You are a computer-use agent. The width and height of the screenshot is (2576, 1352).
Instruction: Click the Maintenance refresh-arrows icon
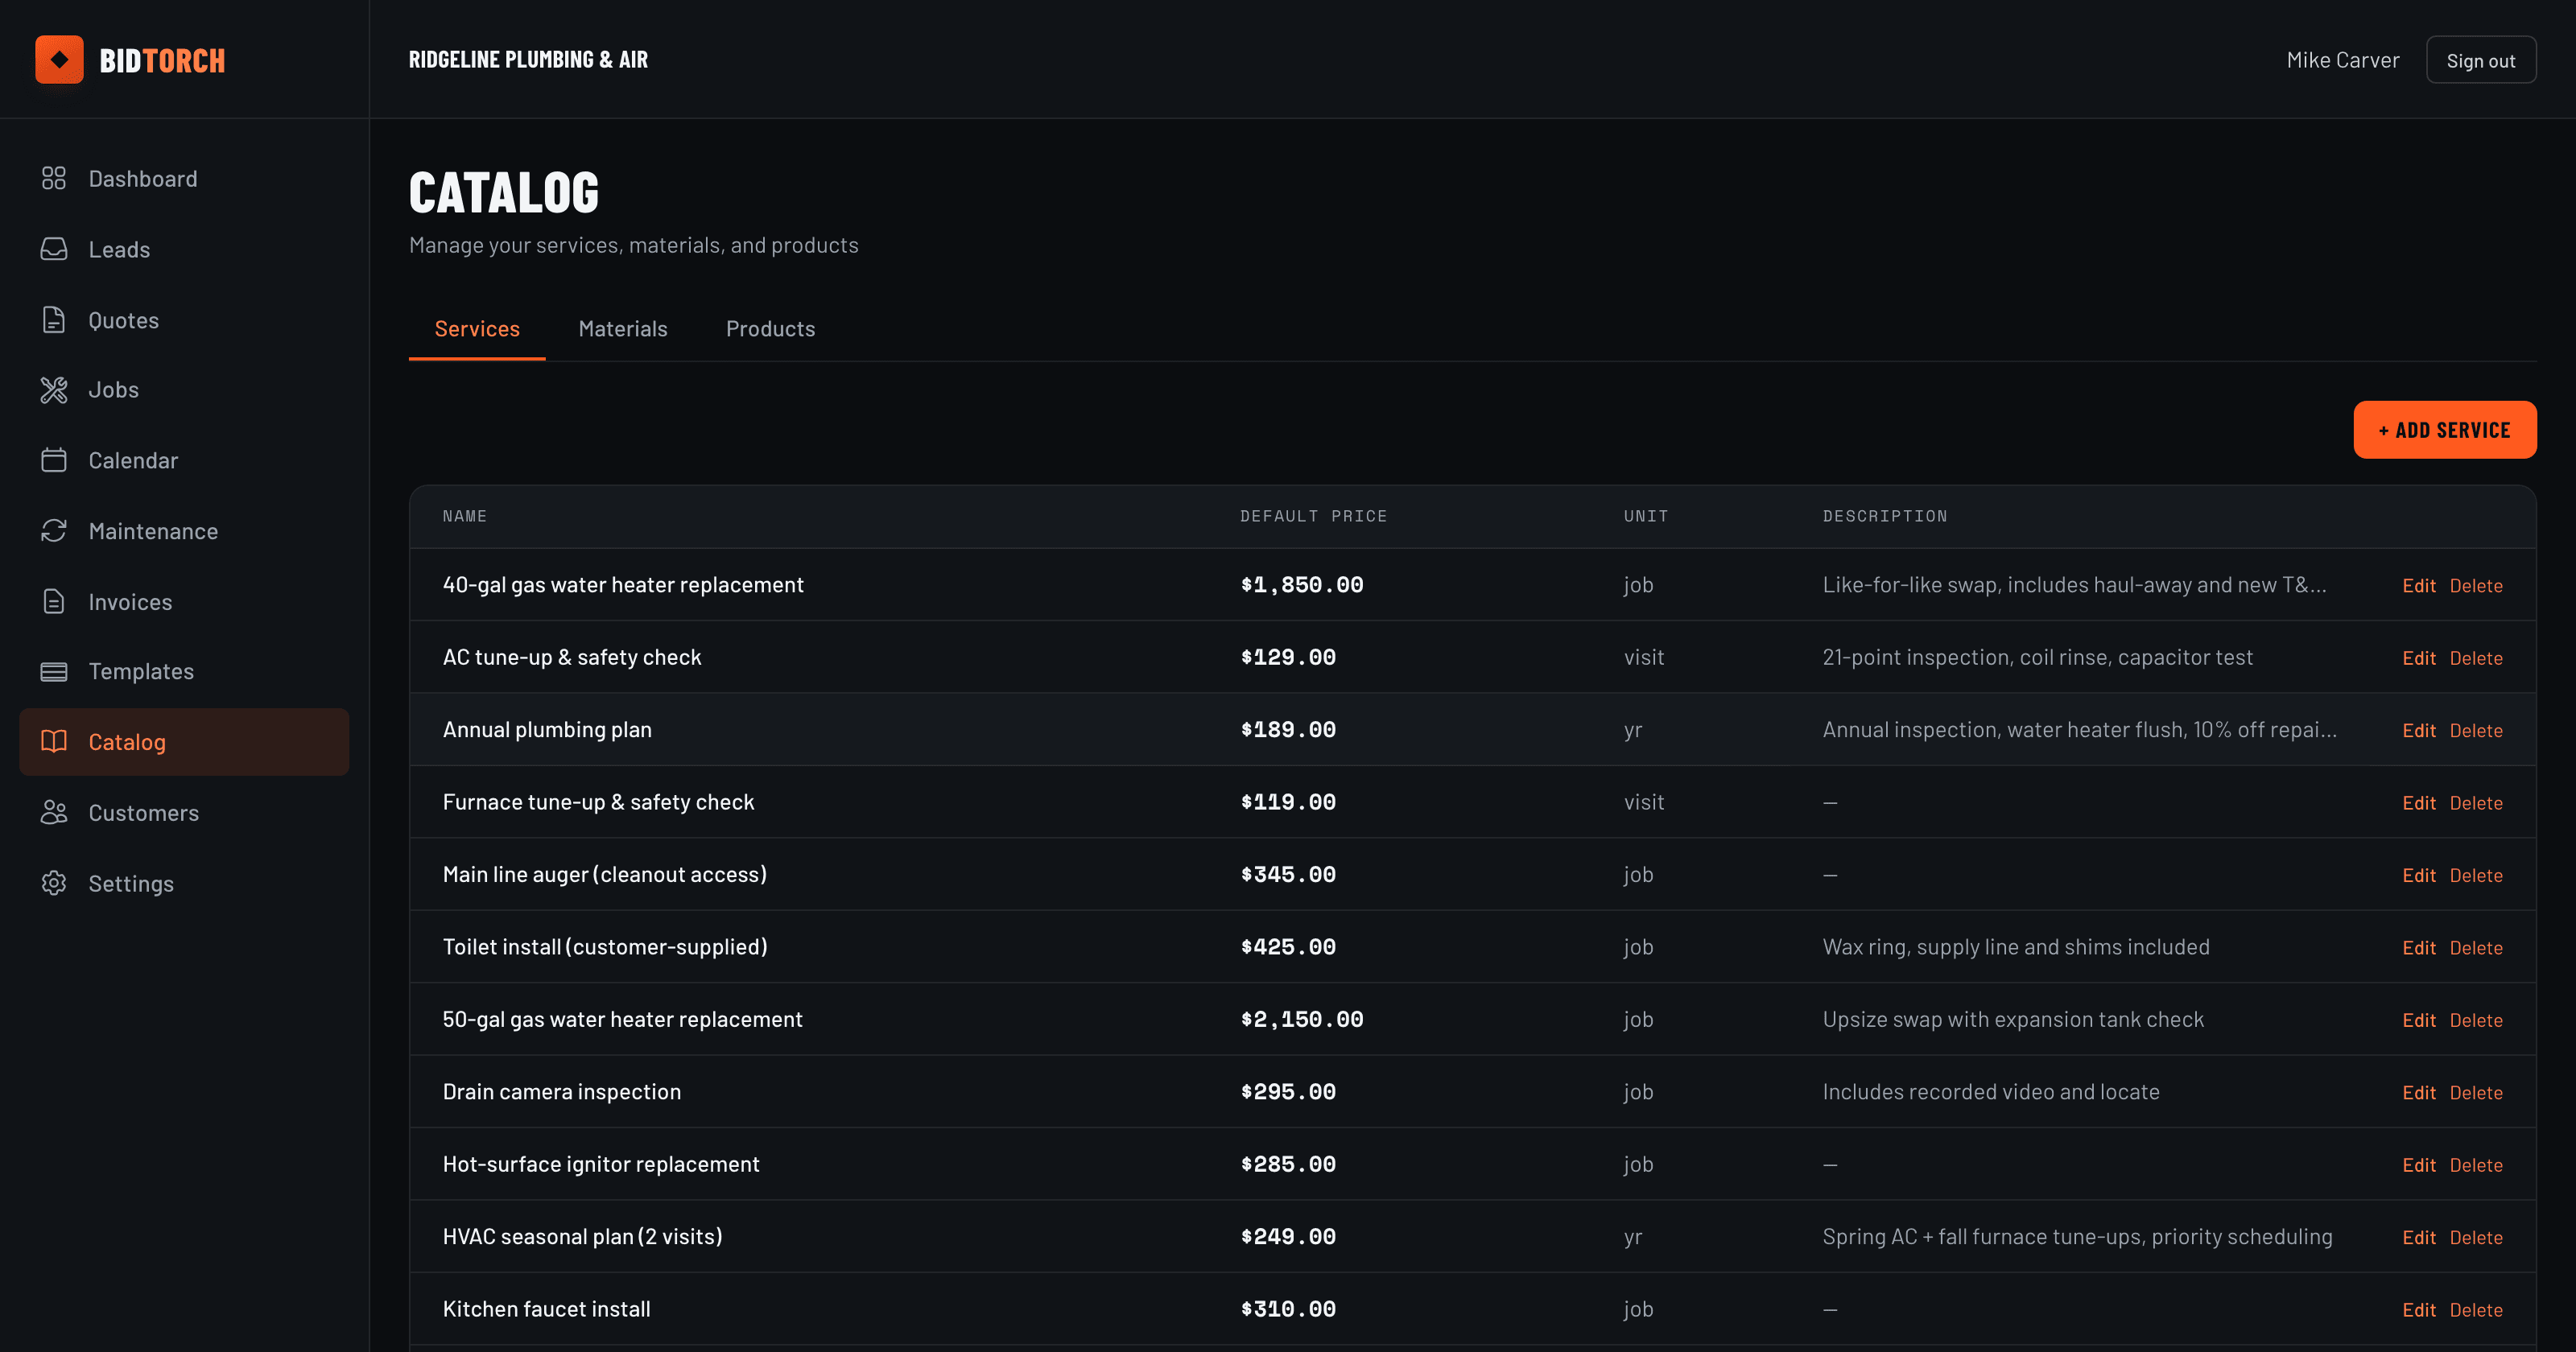54,531
